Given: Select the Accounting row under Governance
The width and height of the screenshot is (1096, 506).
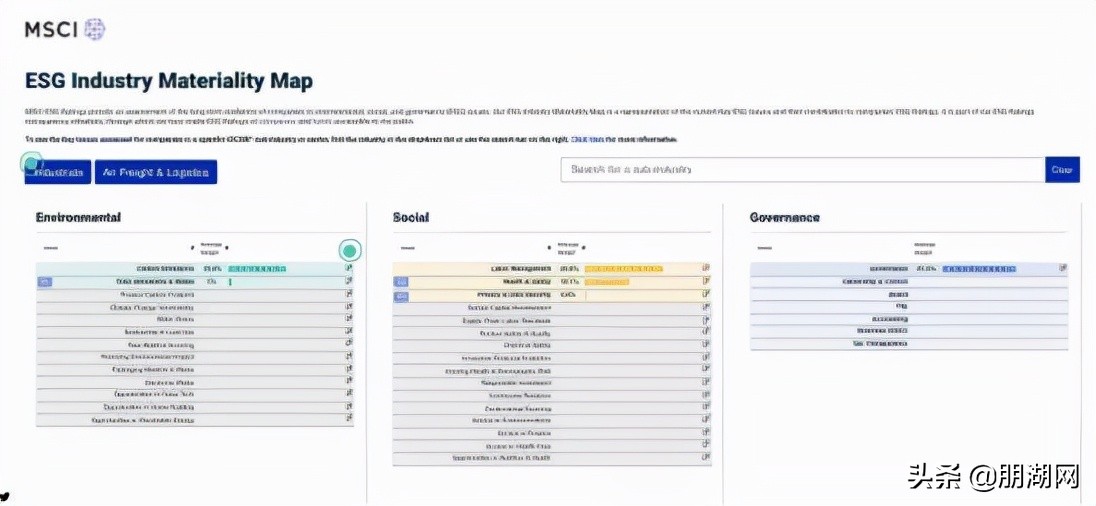Looking at the screenshot, I should [x=909, y=319].
